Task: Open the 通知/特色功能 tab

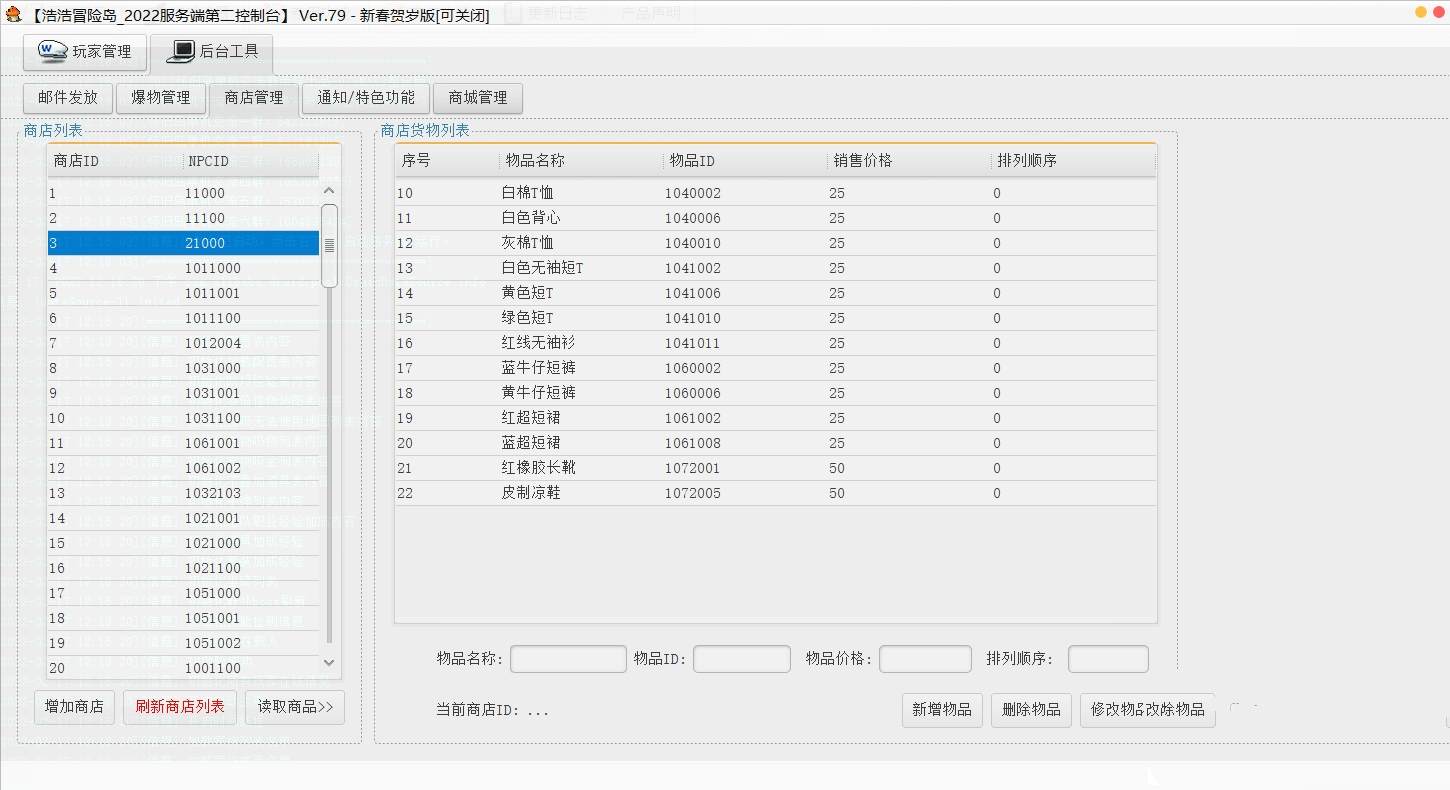Action: pos(365,98)
